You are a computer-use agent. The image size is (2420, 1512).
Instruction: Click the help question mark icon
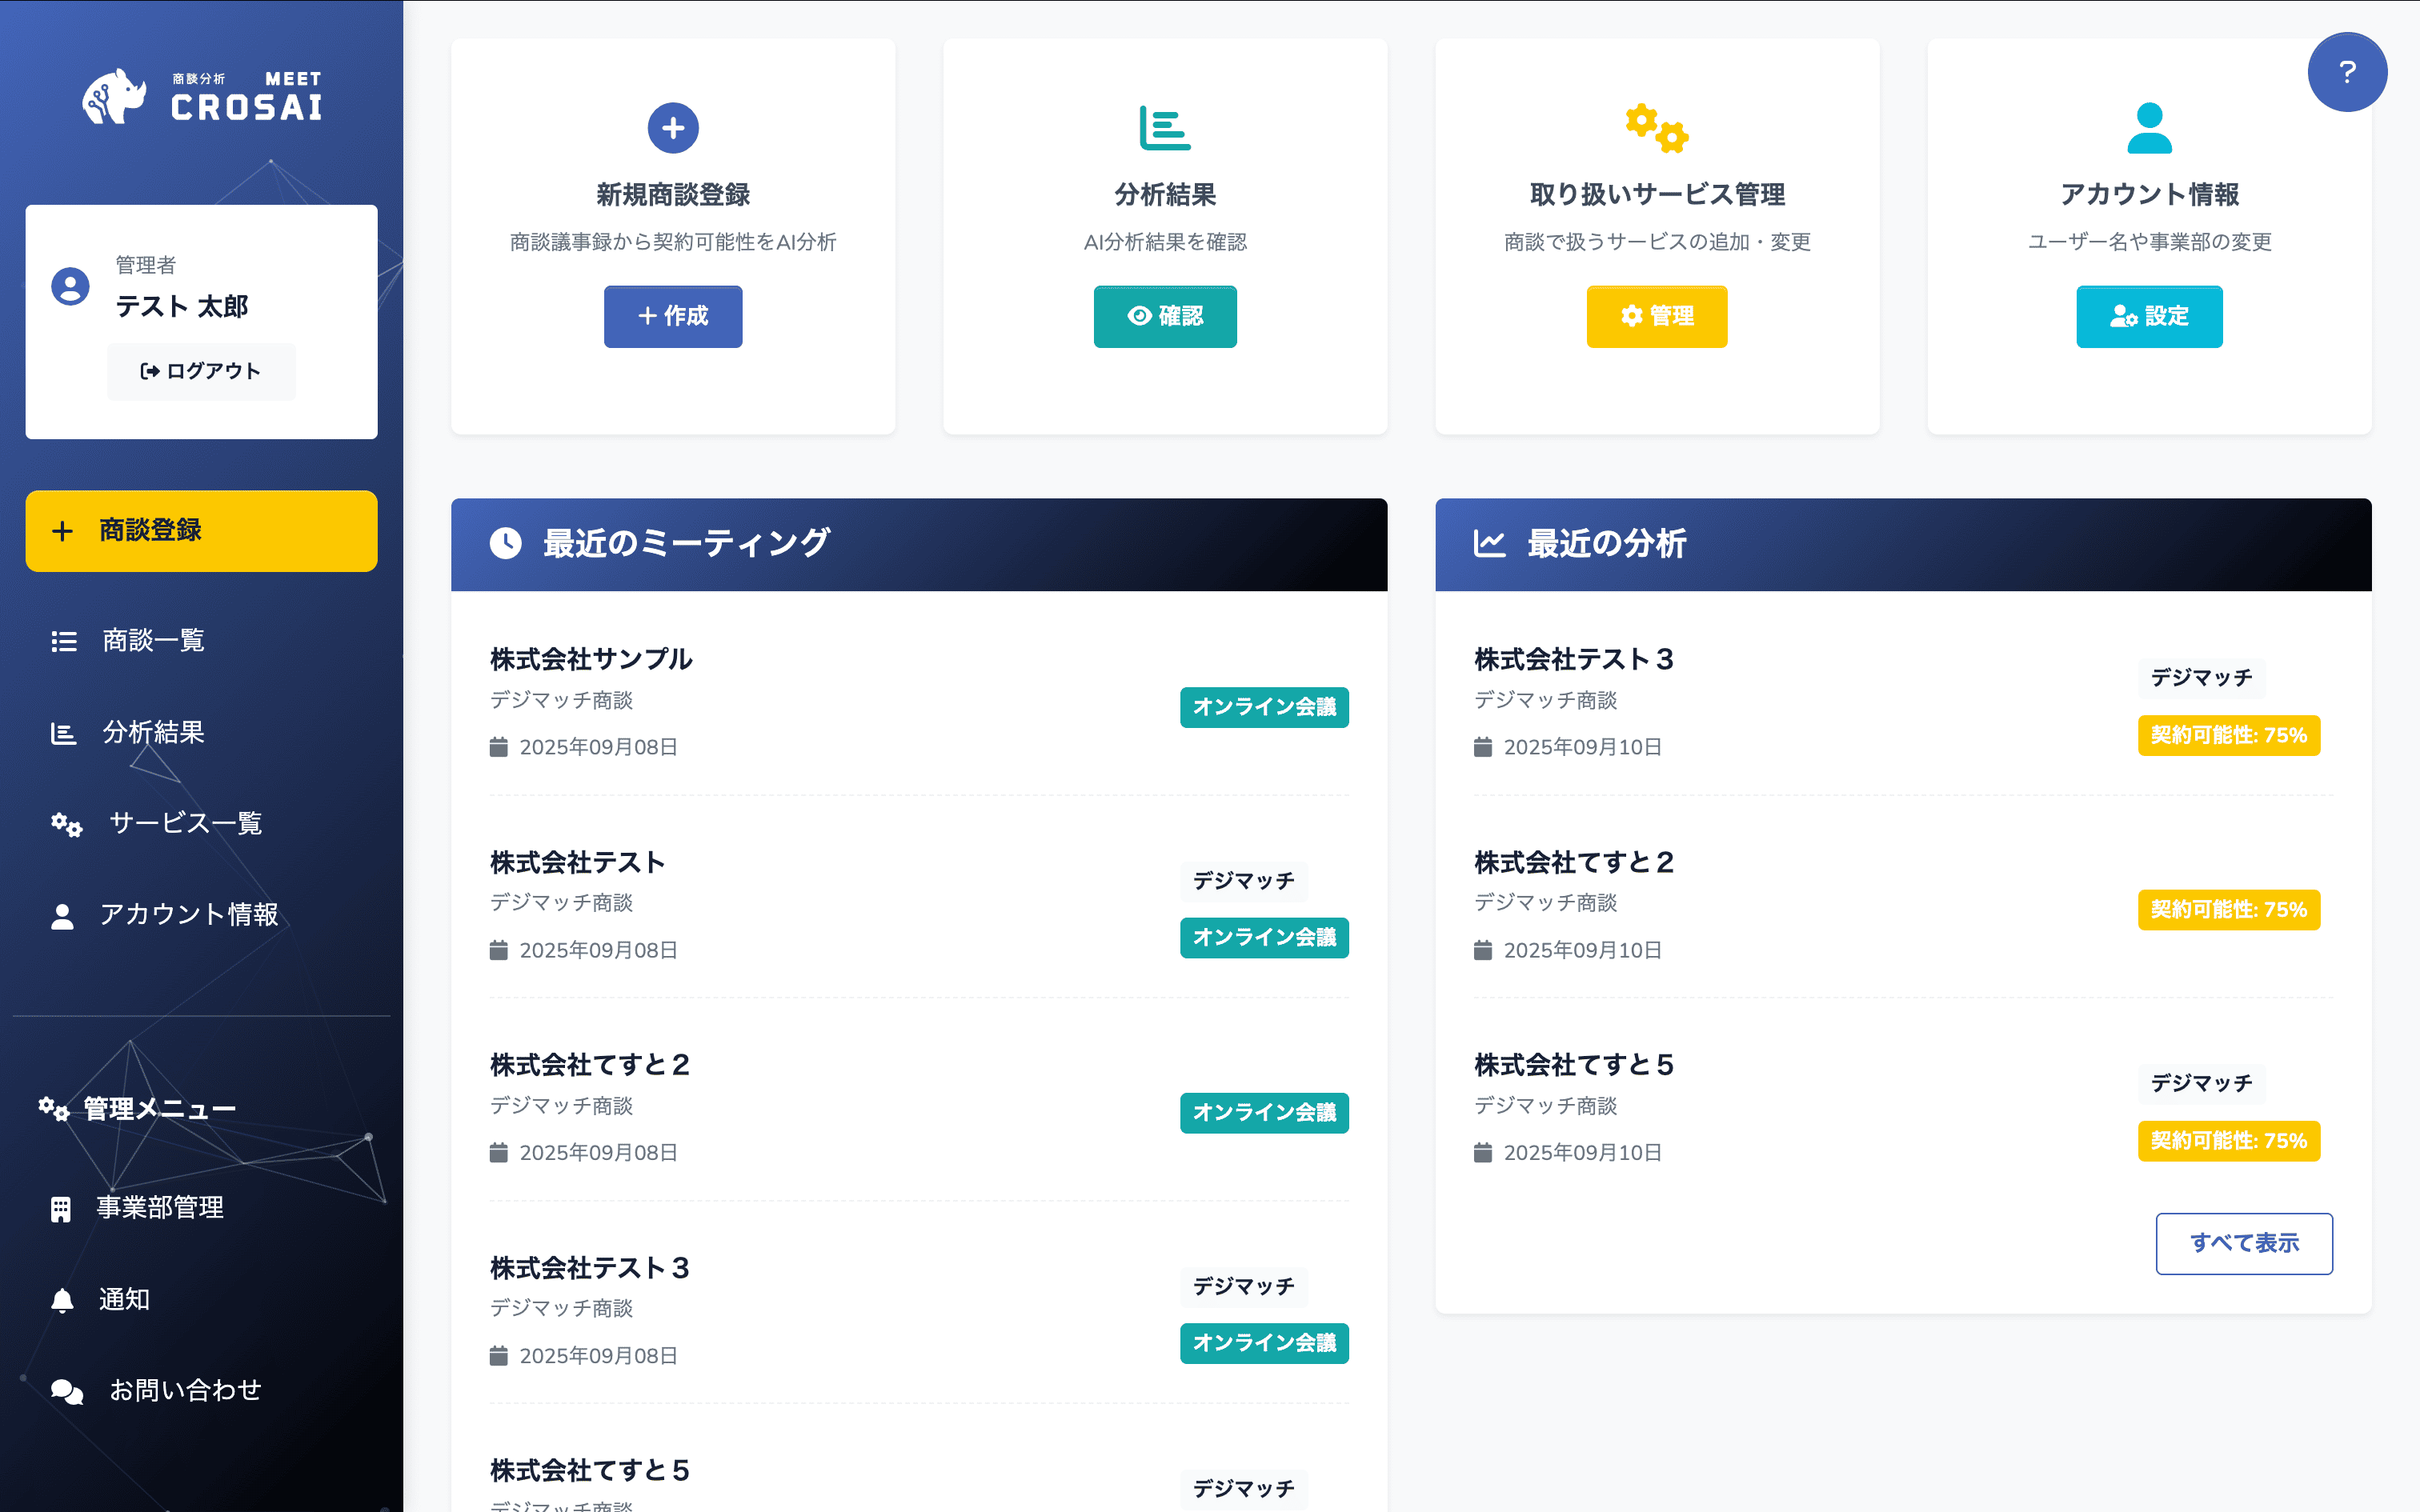(x=2346, y=71)
